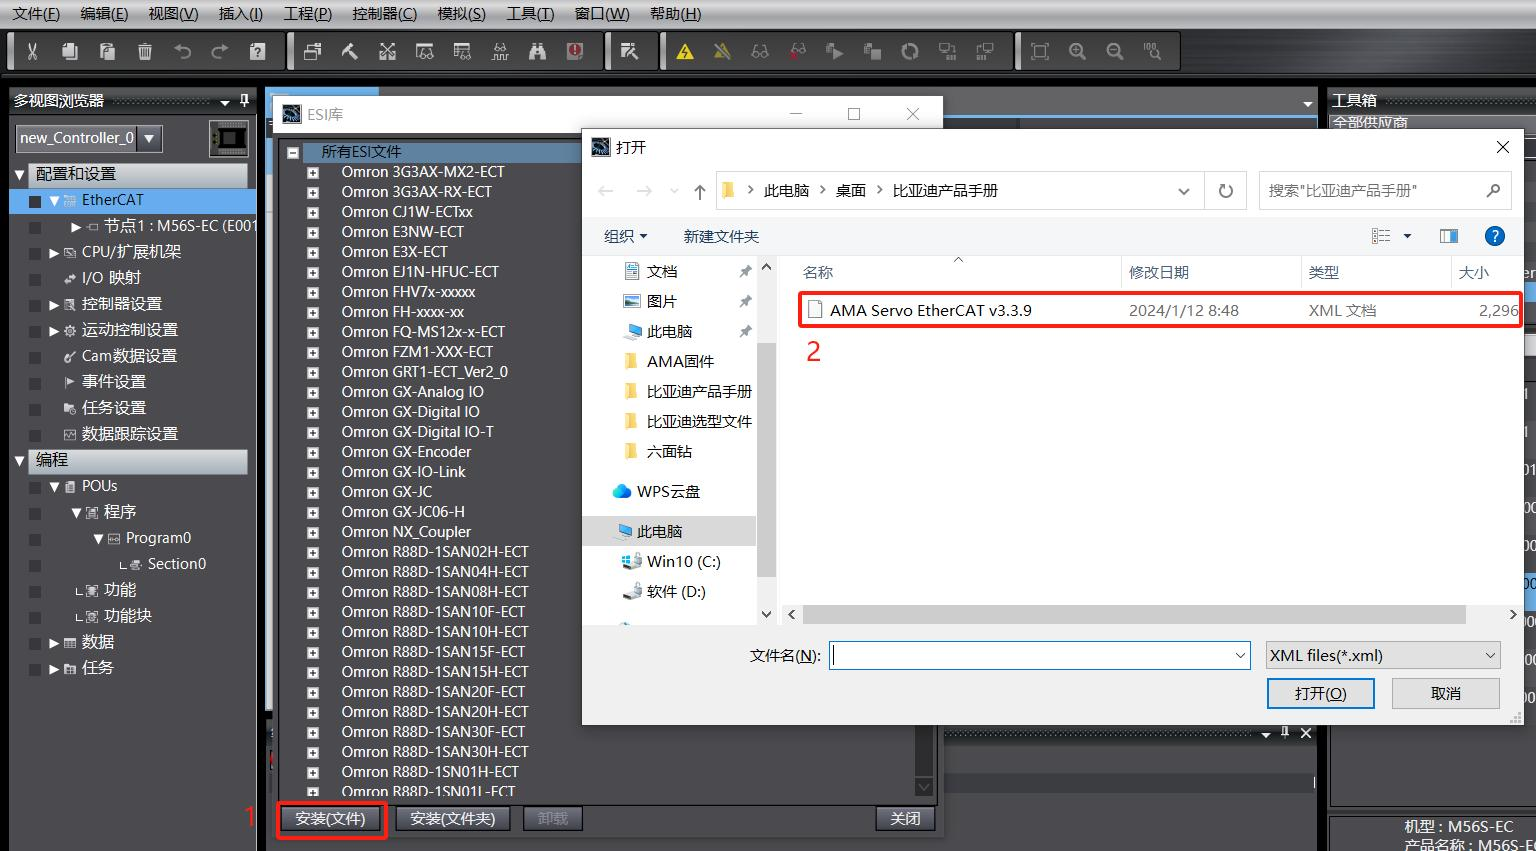Viewport: 1536px width, 851px height.
Task: Click the Open dialog sidebar vertical scrollbar
Action: pyautogui.click(x=766, y=459)
